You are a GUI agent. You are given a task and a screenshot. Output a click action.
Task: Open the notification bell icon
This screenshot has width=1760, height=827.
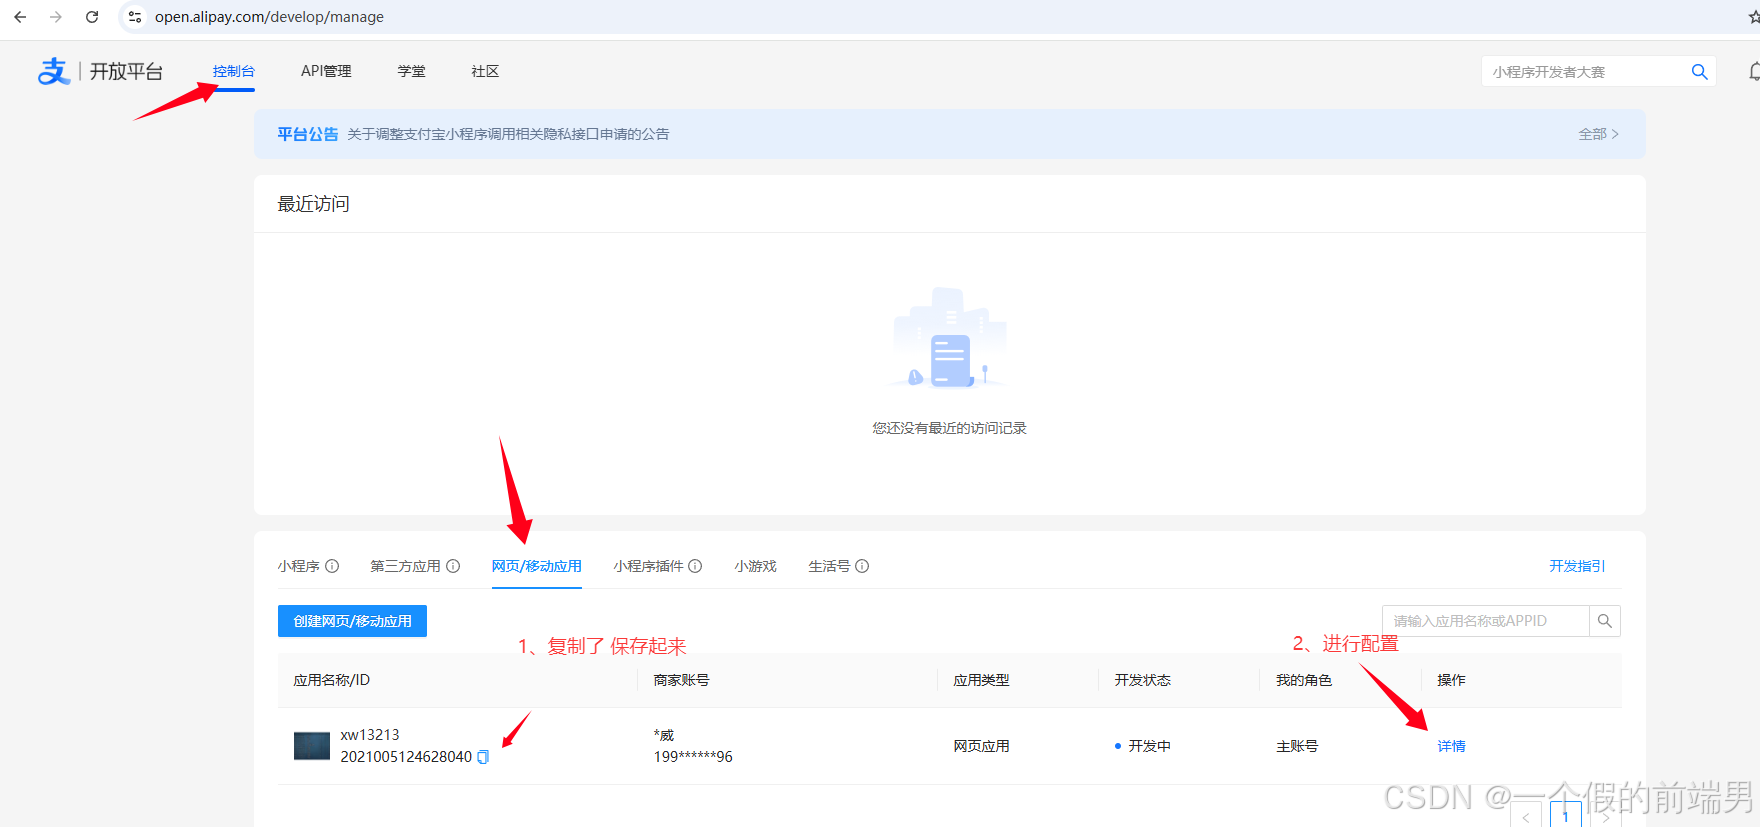pyautogui.click(x=1754, y=72)
